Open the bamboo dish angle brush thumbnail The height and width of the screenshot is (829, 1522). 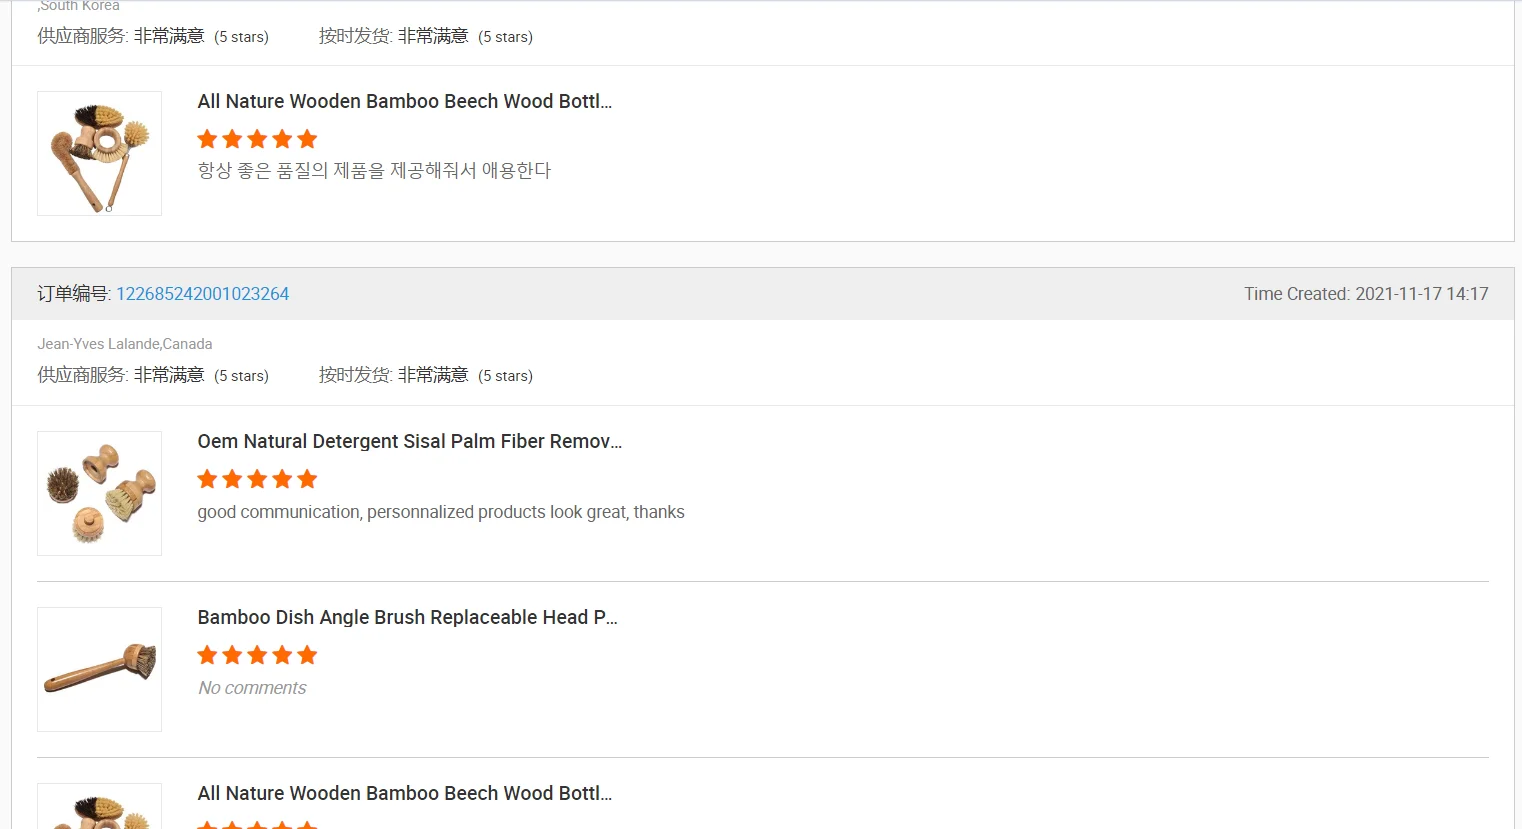coord(99,669)
